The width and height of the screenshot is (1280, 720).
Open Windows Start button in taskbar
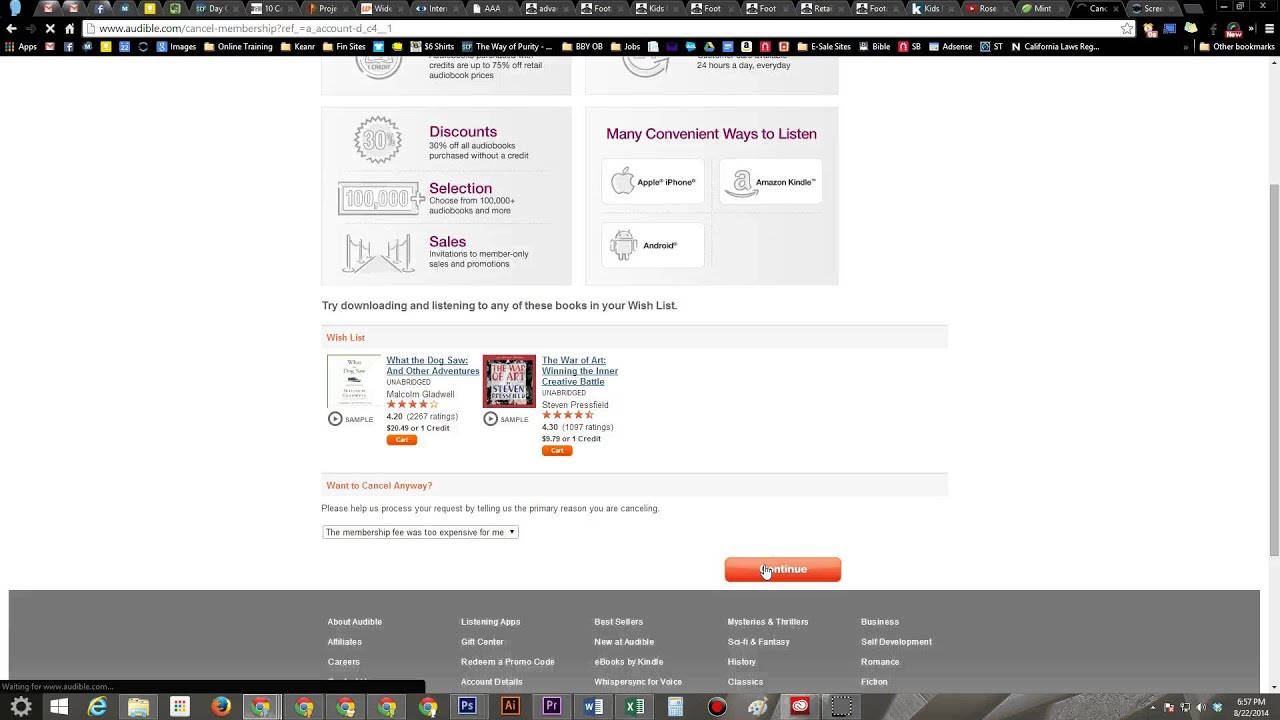[x=59, y=707]
